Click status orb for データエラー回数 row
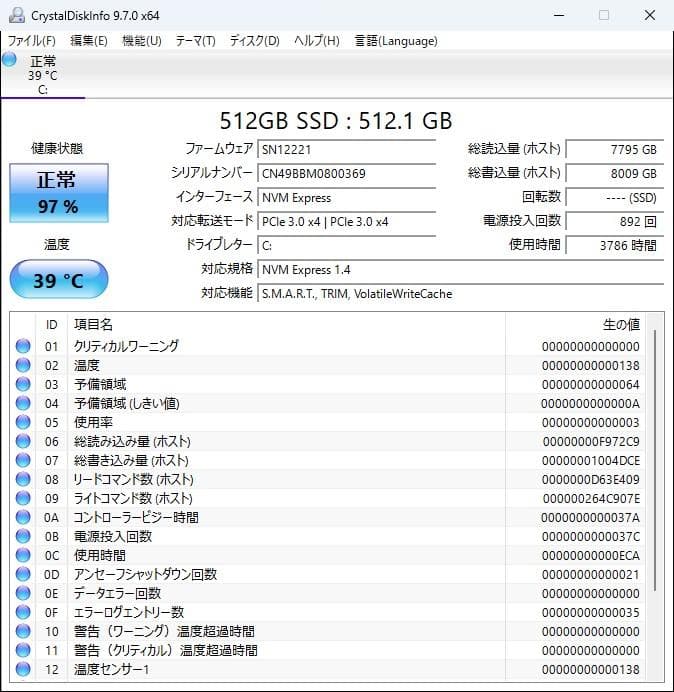Screen dimensions: 674x692 [x=23, y=593]
